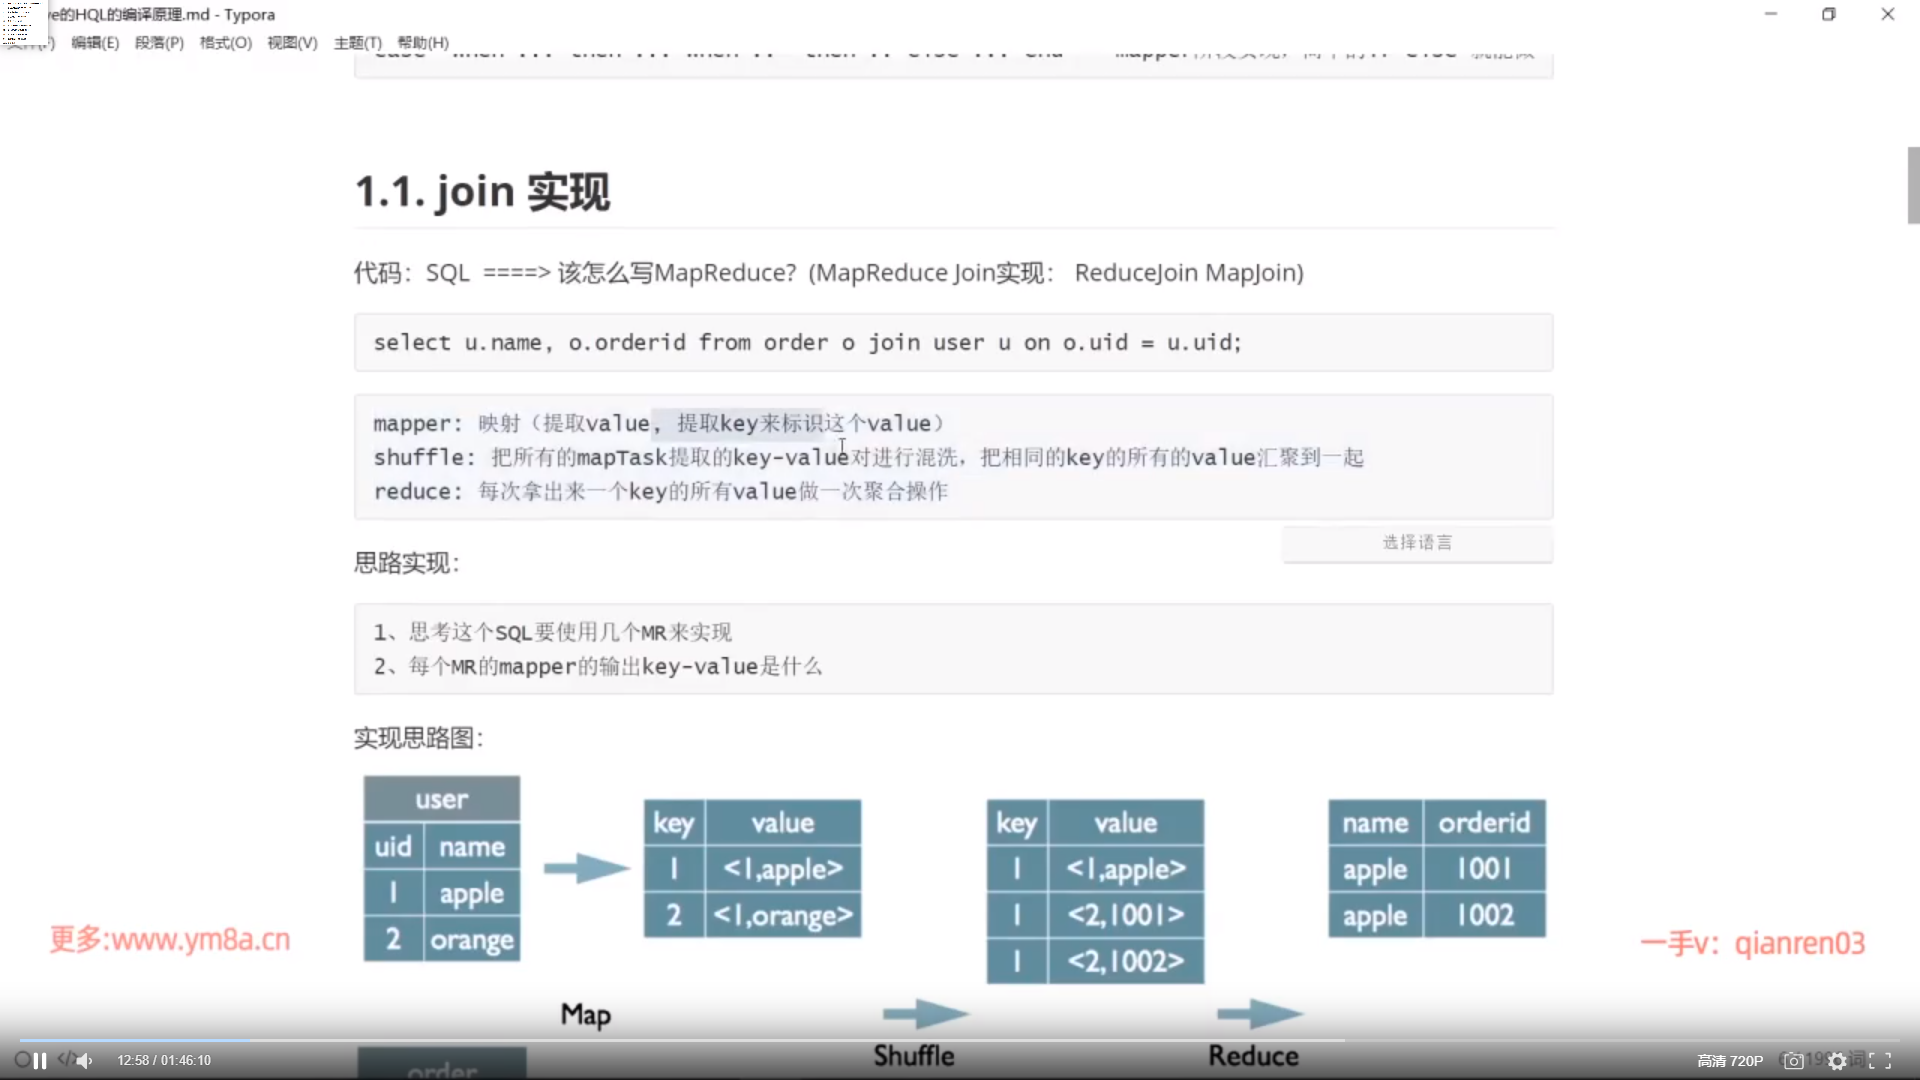Image resolution: width=1920 pixels, height=1080 pixels.
Task: Click inside the select SQL code block
Action: [x=806, y=343]
